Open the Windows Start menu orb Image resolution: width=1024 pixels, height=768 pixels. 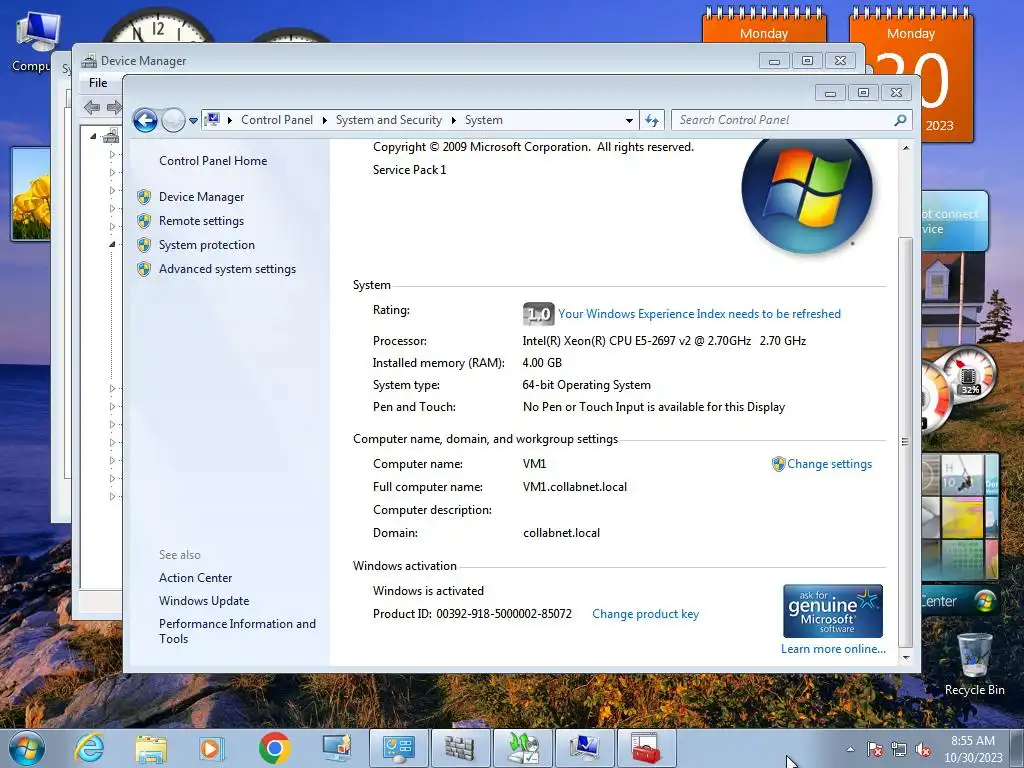click(26, 748)
